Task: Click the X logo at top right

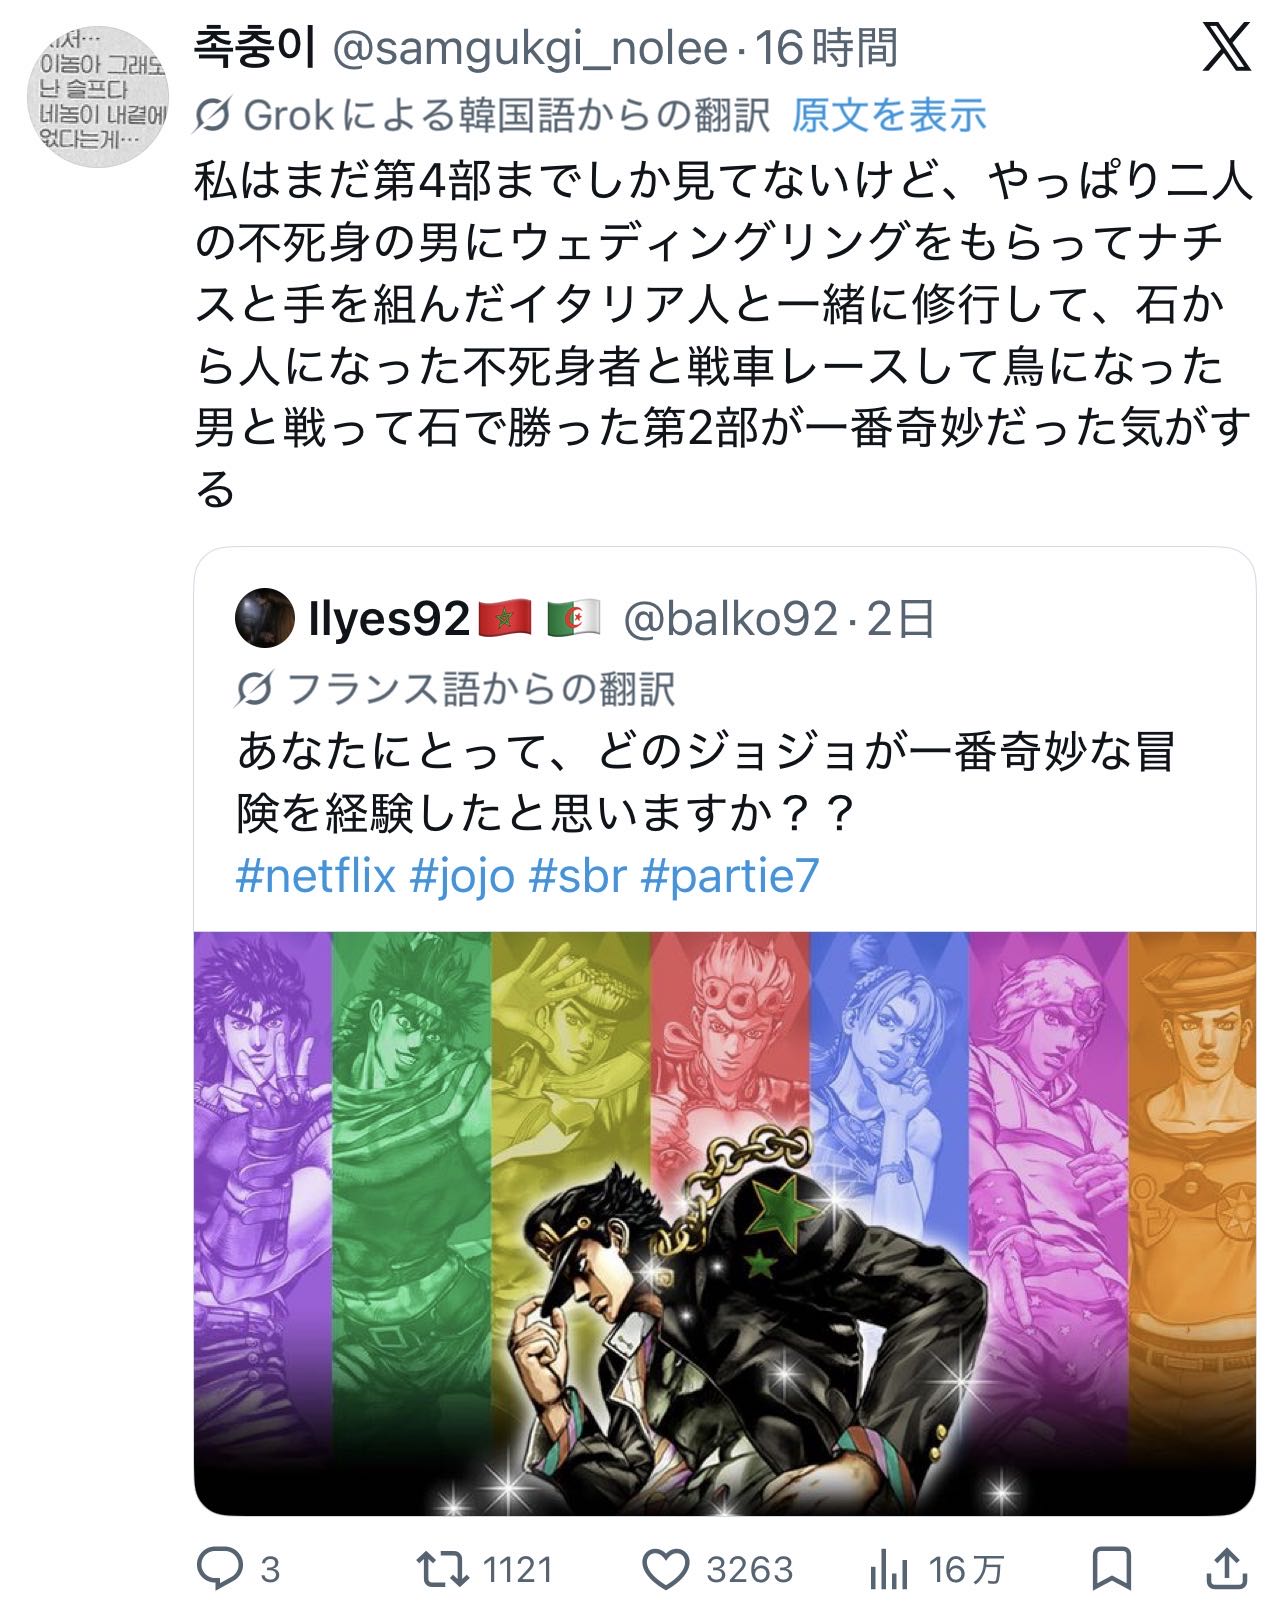Action: click(1226, 47)
